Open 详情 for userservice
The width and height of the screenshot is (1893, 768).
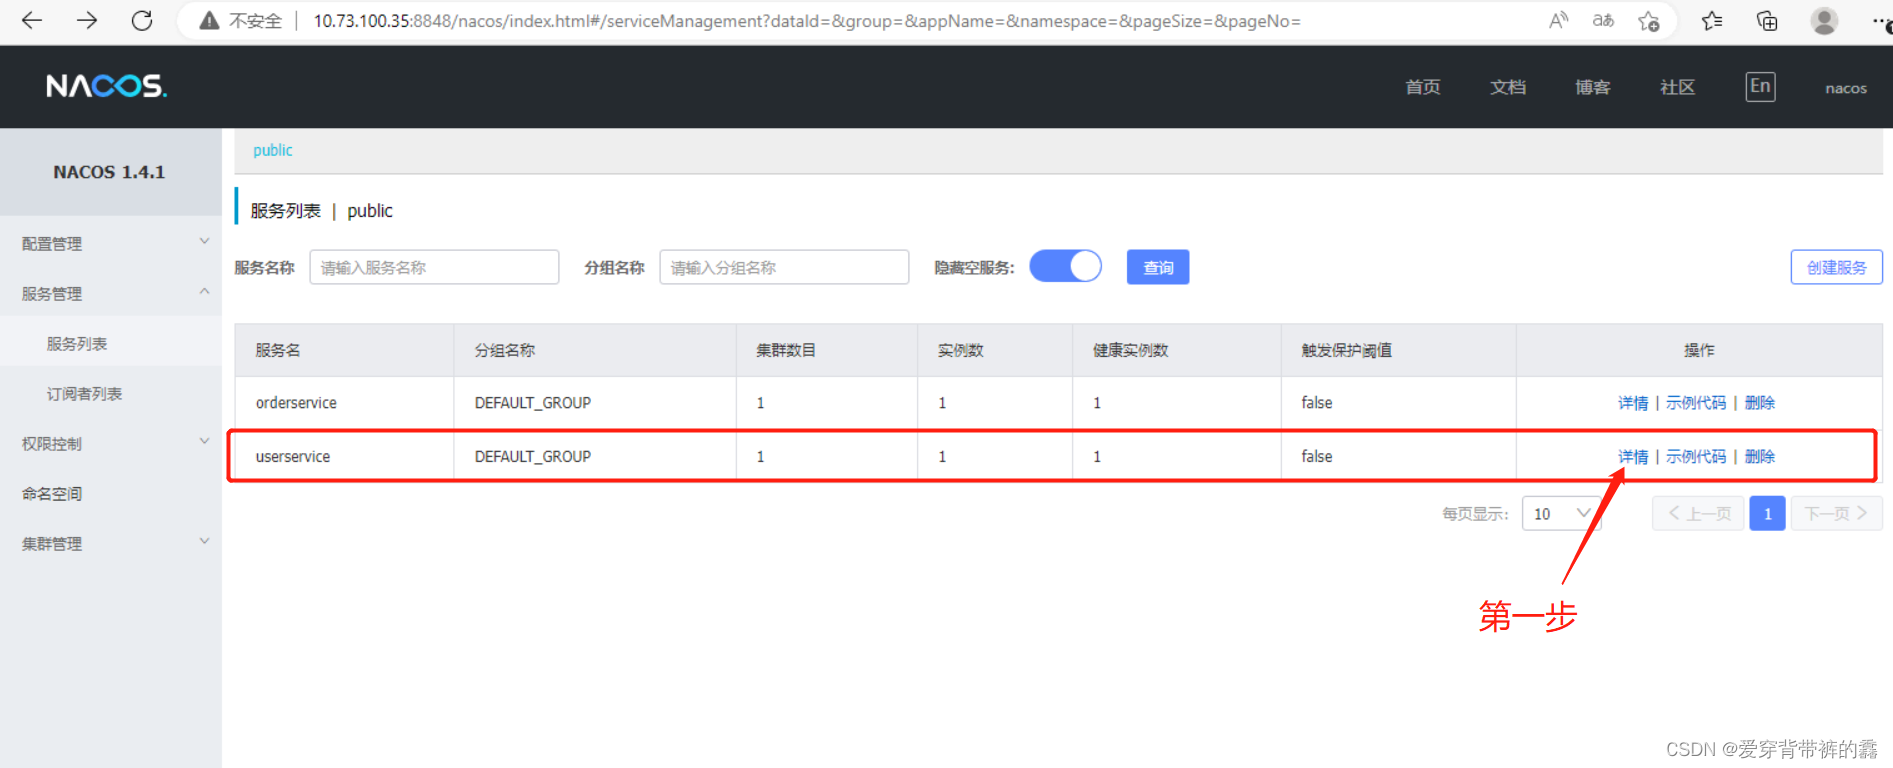[1633, 456]
